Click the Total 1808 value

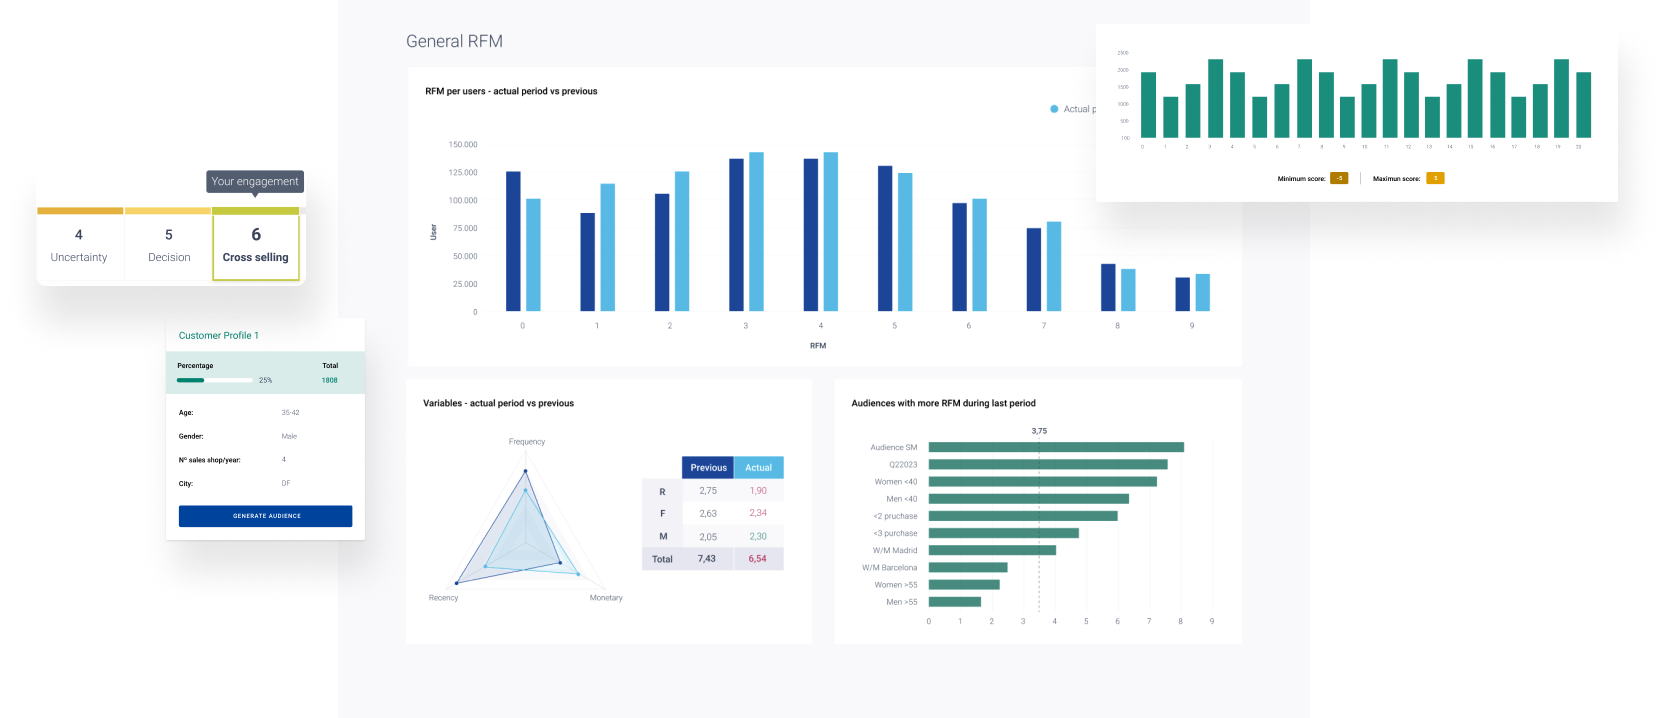(329, 380)
